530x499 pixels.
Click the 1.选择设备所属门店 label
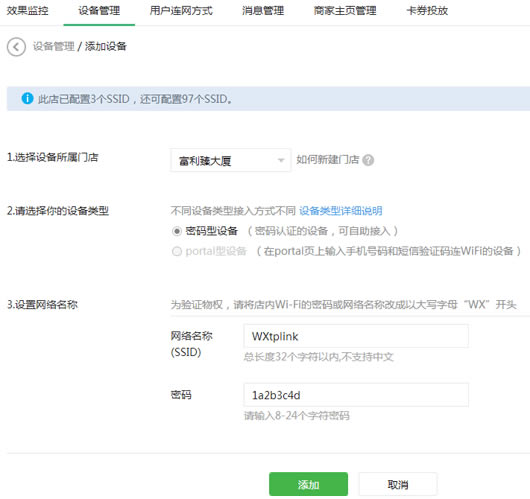[x=53, y=157]
